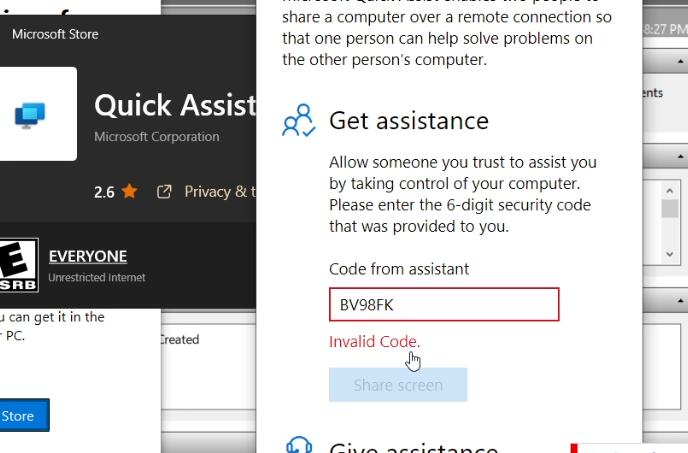Click the Code from assistant field
Screen dimensions: 688x453
(x=444, y=304)
